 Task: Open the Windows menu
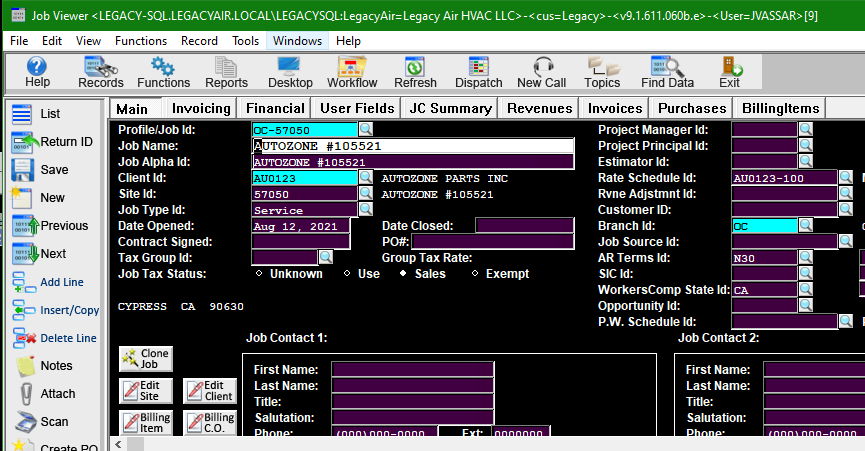pyautogui.click(x=297, y=41)
